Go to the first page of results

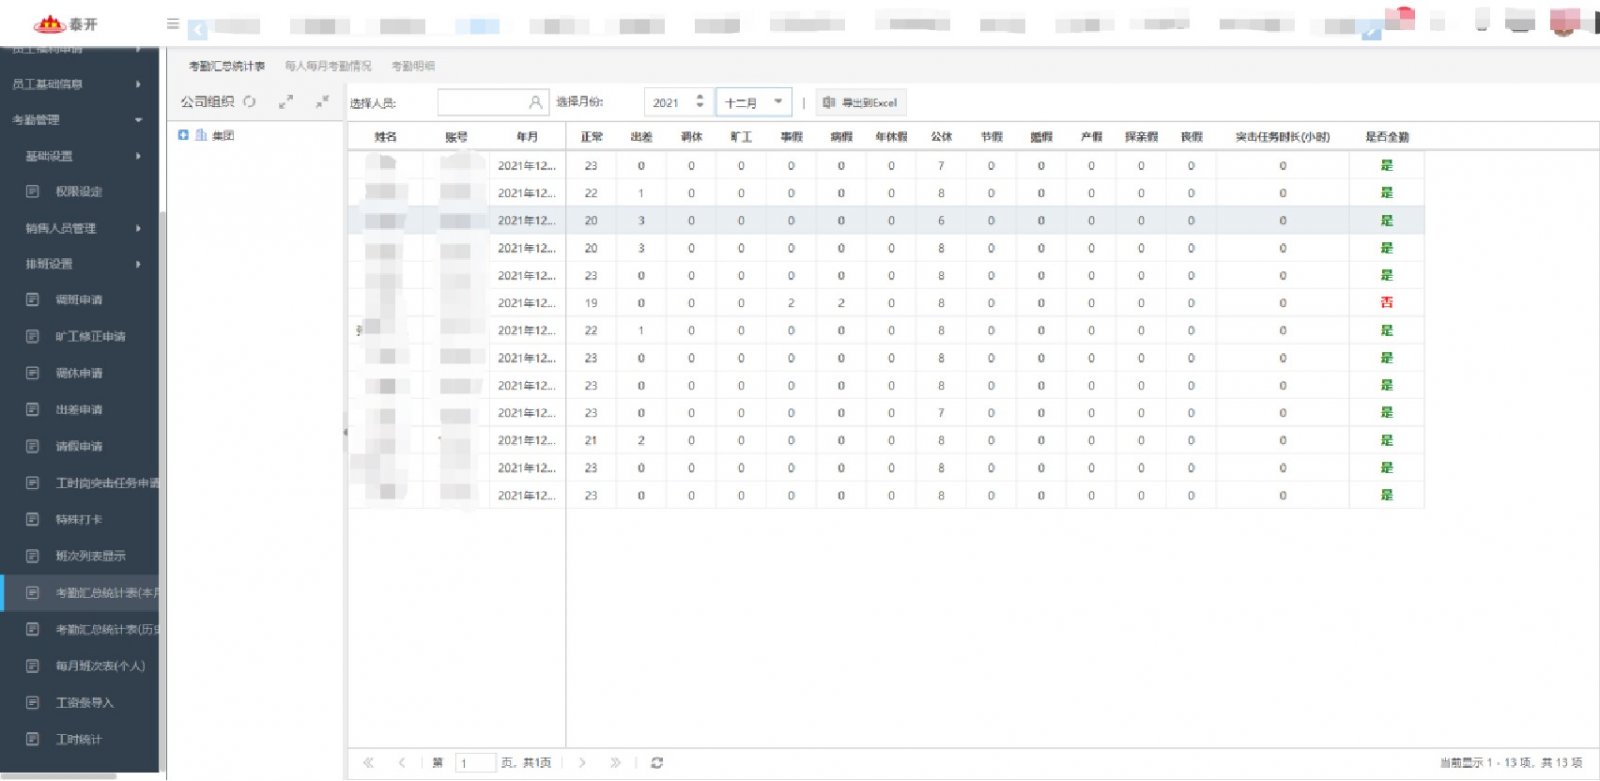(x=368, y=763)
